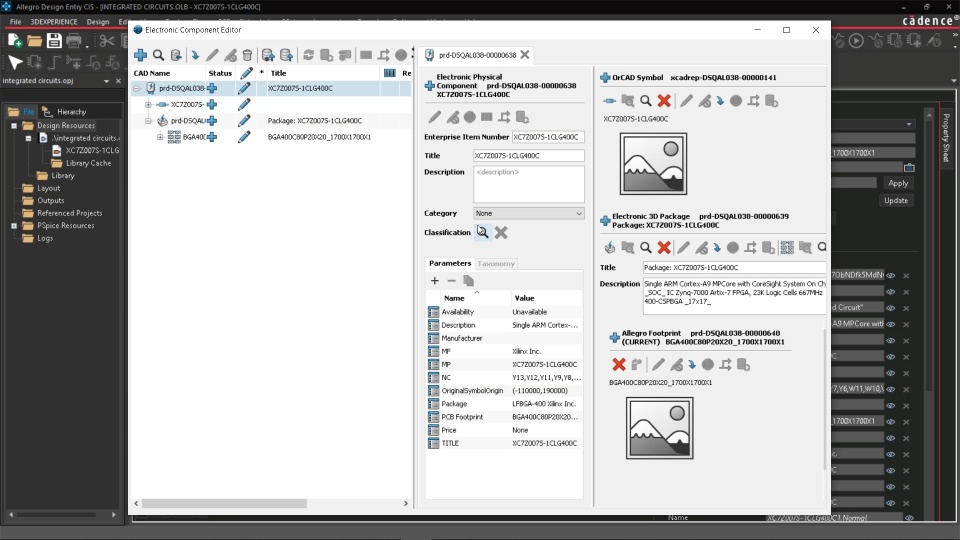Click the first database upload icon in editor toolbar
960x540 pixels.
pyautogui.click(x=268, y=55)
